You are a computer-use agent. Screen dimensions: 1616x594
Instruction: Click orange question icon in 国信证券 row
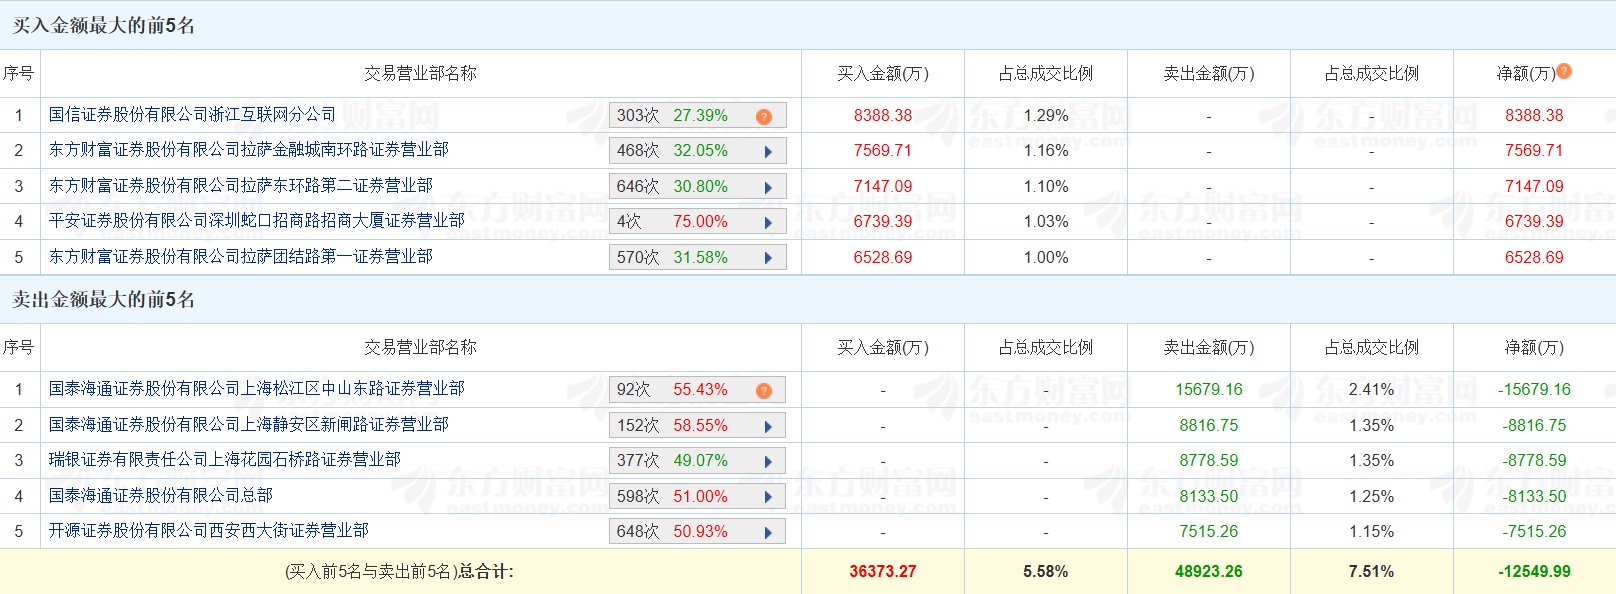click(x=764, y=116)
